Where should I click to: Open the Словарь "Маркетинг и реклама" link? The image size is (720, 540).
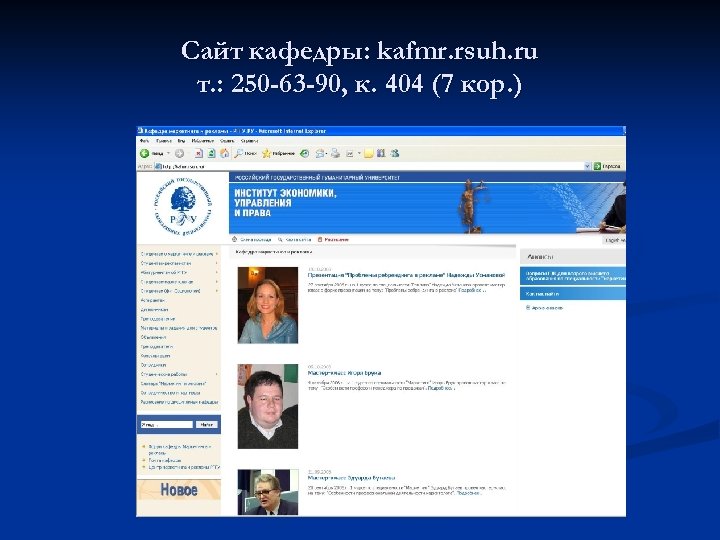pyautogui.click(x=174, y=383)
